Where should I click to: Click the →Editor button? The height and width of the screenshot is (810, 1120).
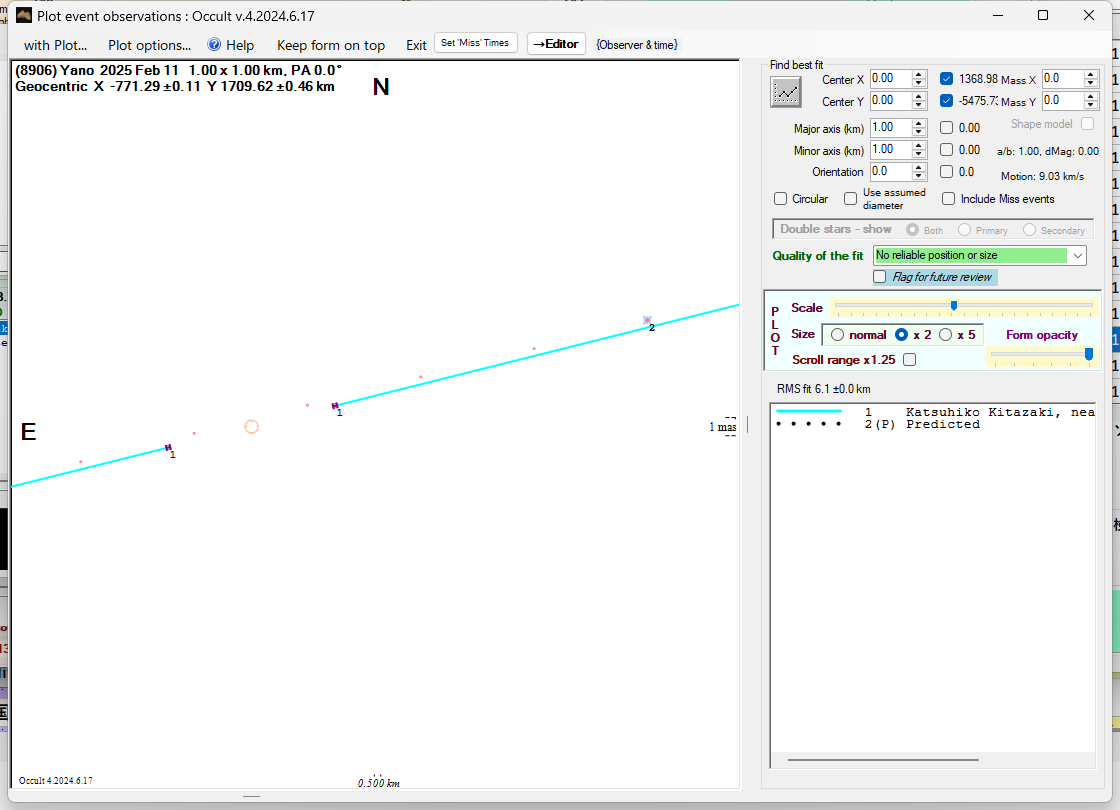point(555,44)
